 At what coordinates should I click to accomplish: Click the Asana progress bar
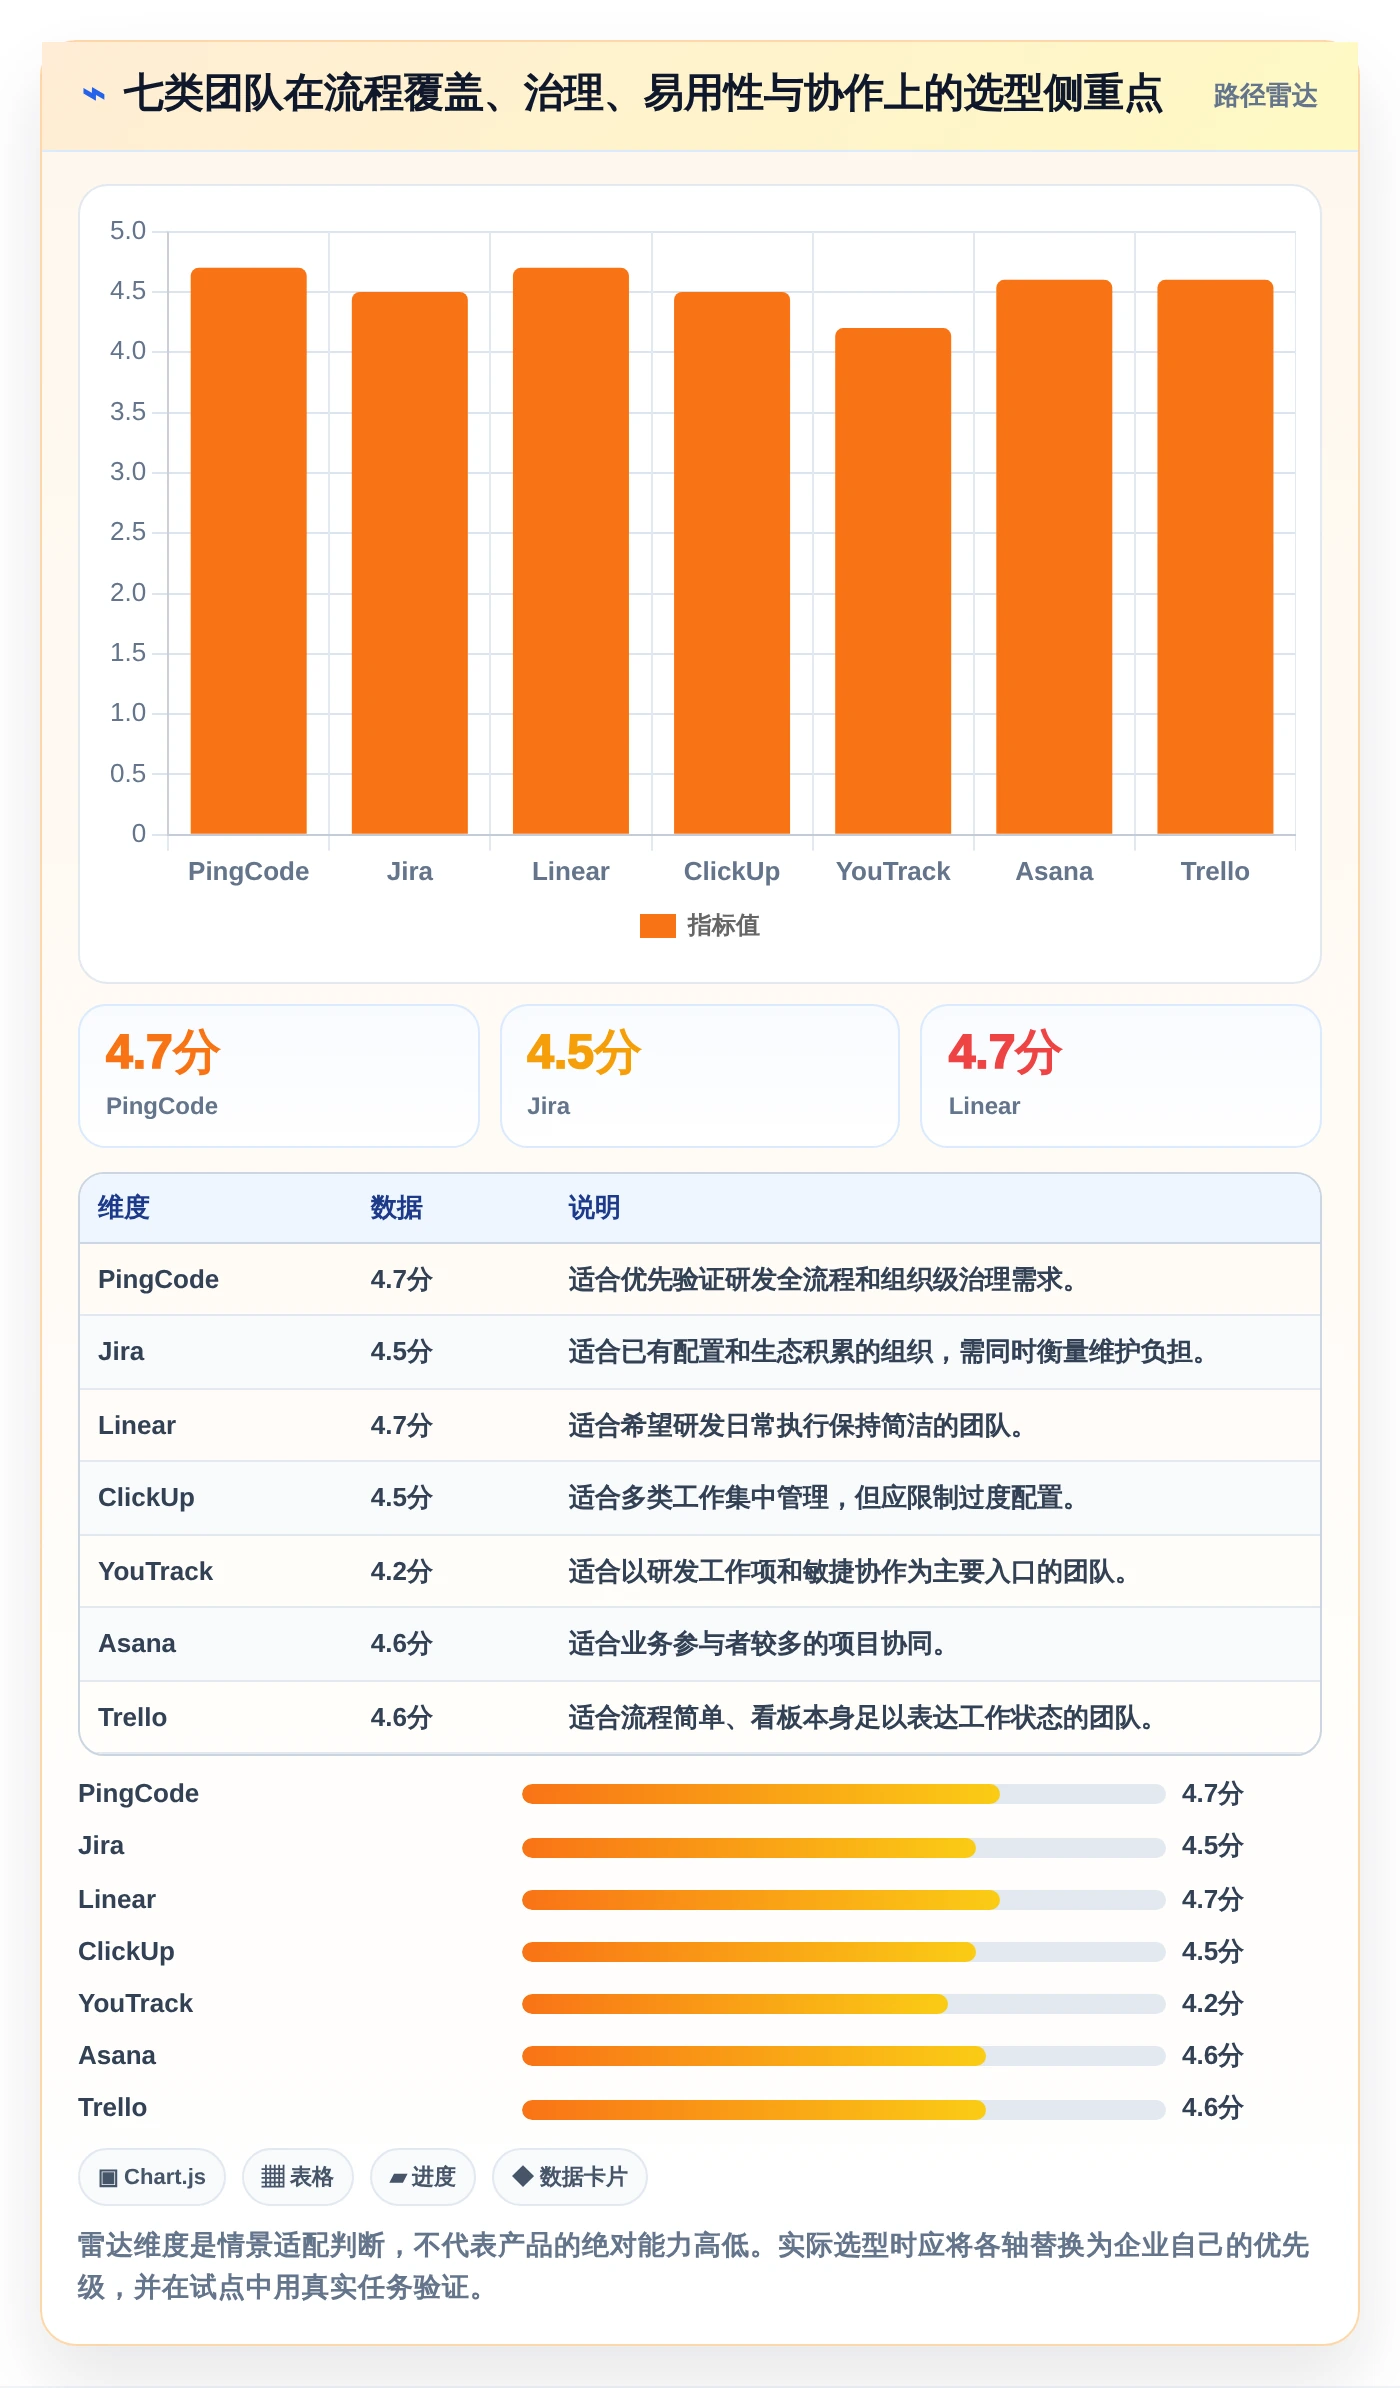(843, 2055)
